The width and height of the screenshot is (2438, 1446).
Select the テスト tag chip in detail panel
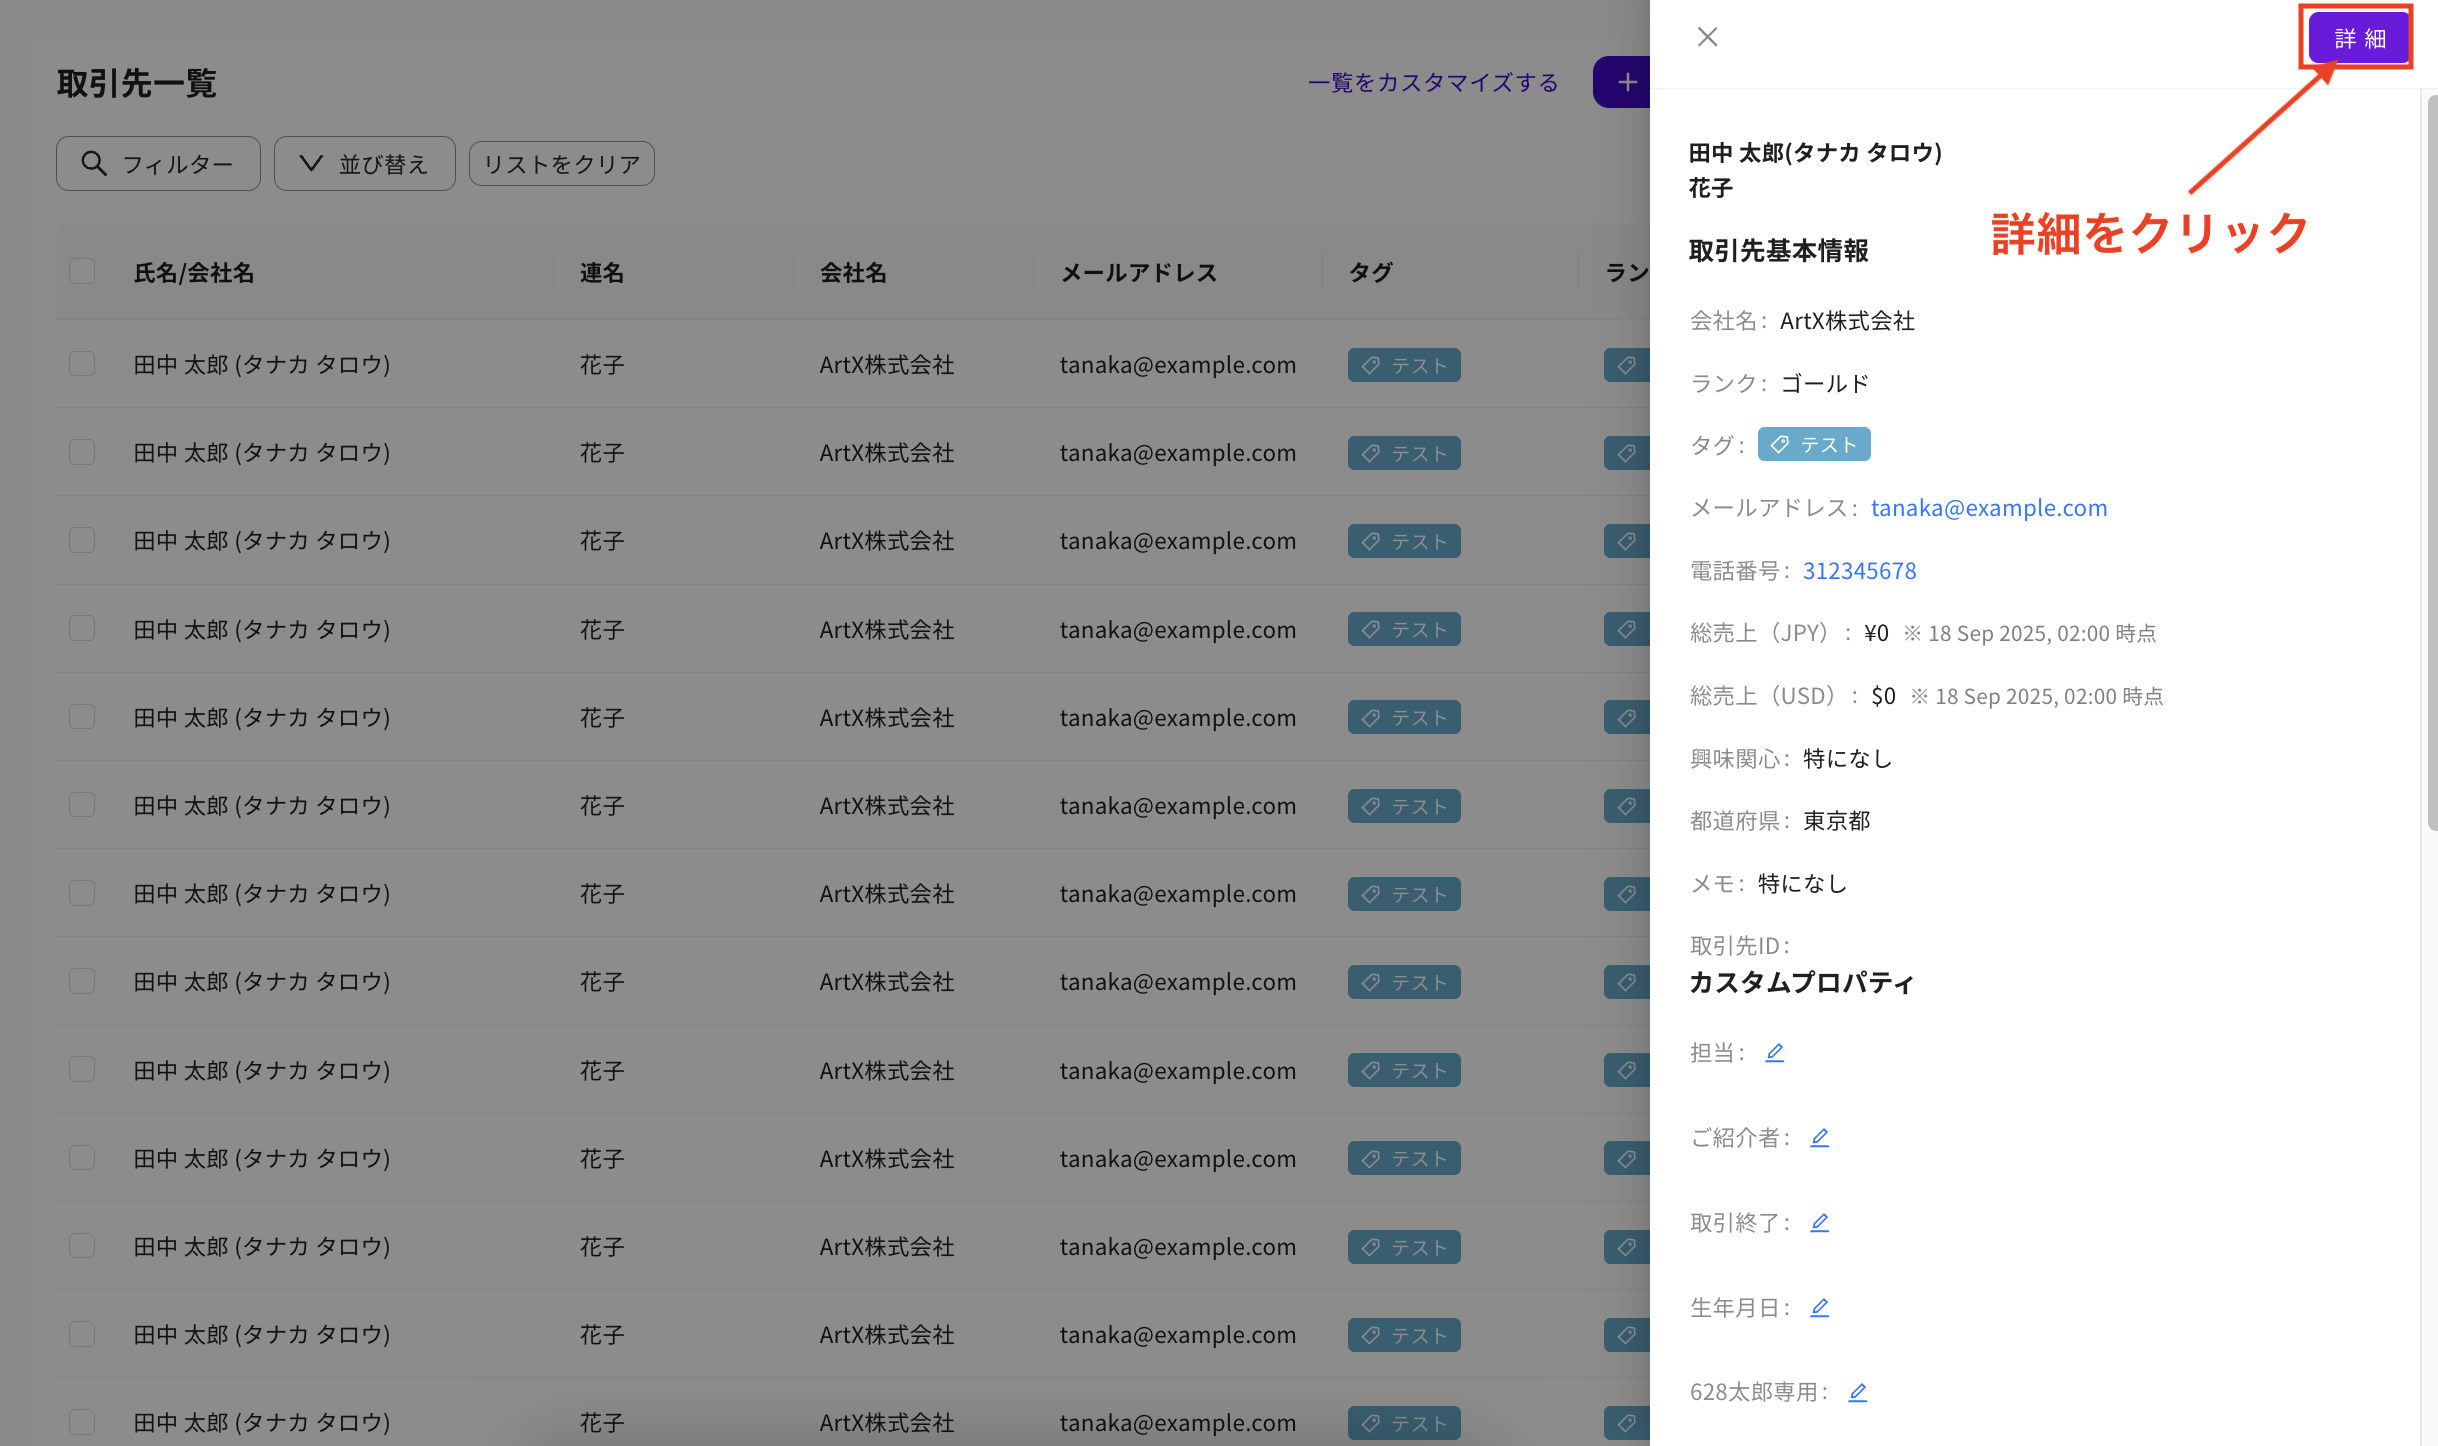(1814, 444)
